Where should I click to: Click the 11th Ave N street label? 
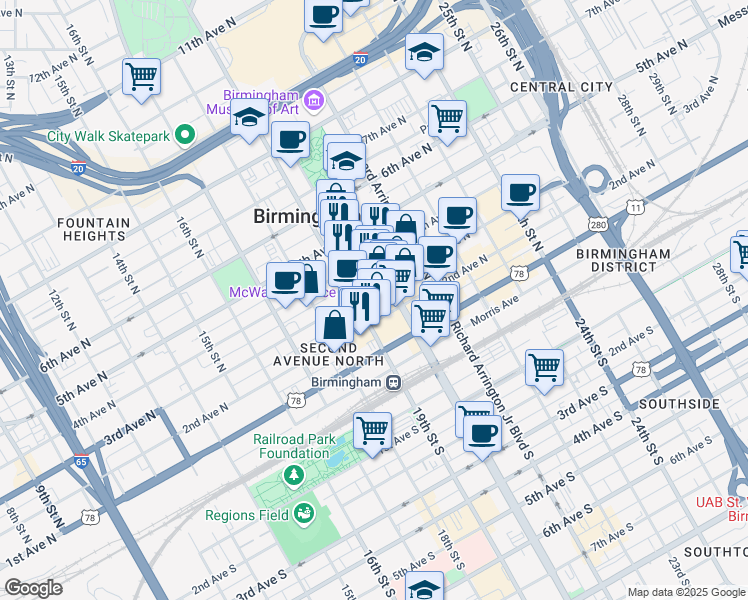click(206, 36)
